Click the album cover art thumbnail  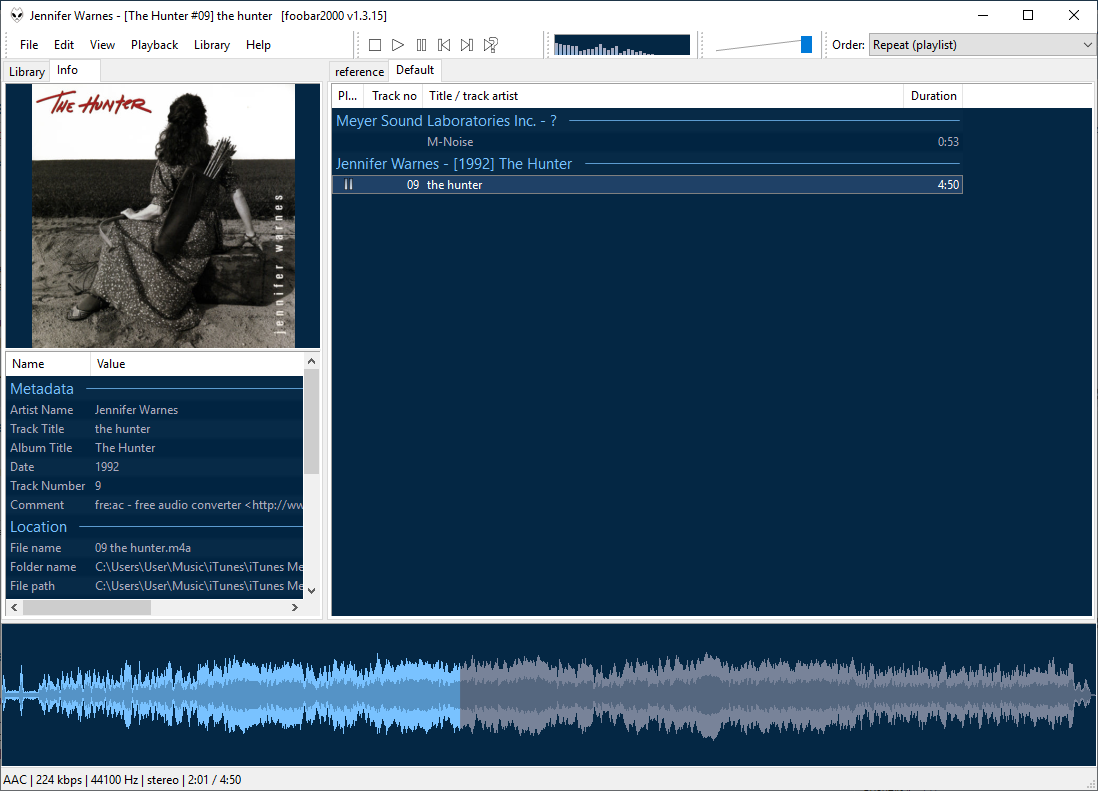click(163, 215)
